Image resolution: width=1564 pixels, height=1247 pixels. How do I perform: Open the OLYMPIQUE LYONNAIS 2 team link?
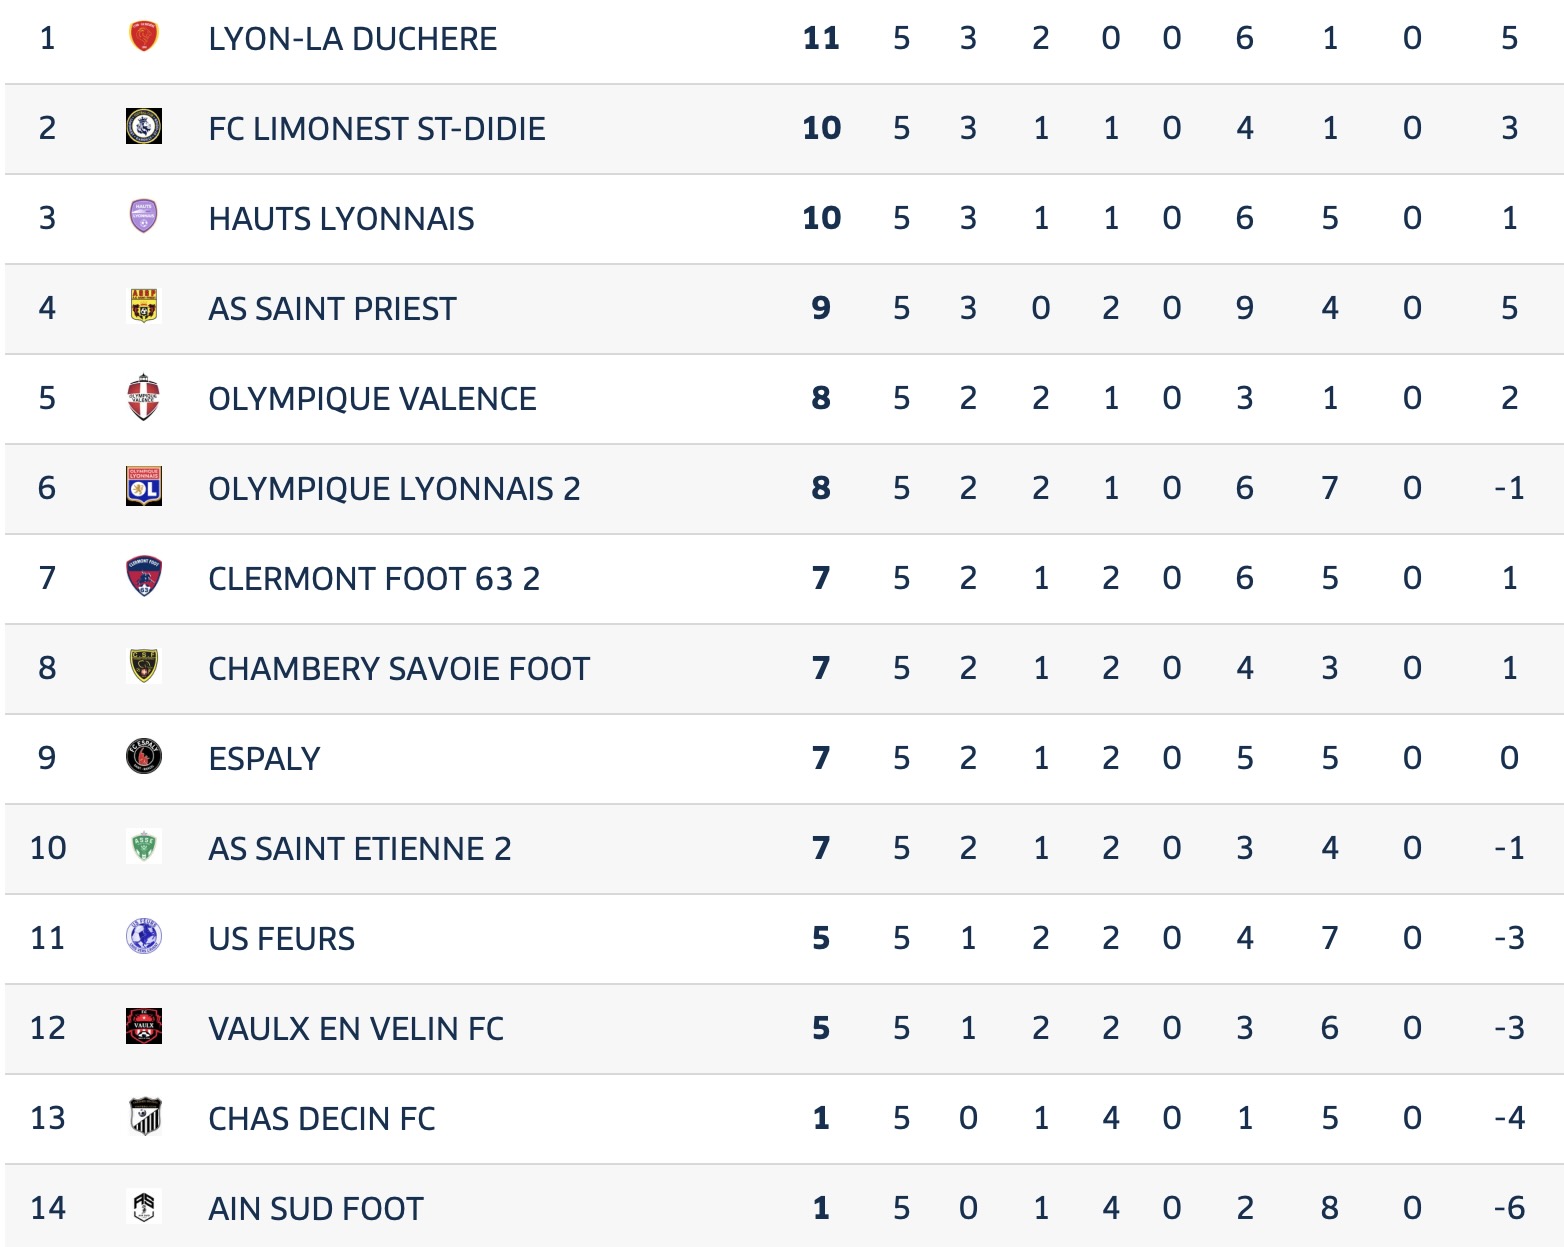(x=394, y=489)
